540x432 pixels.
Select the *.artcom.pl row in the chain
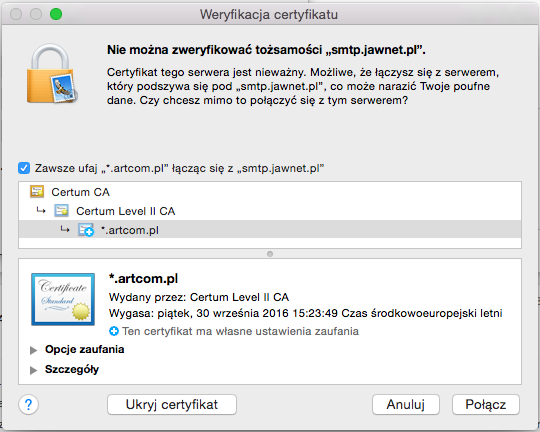pyautogui.click(x=270, y=230)
